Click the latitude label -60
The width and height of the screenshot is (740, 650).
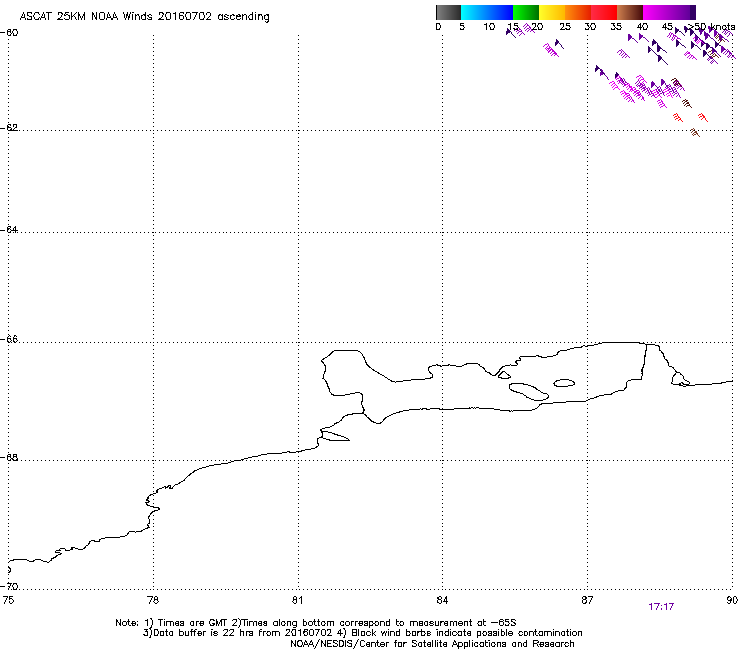tap(10, 33)
